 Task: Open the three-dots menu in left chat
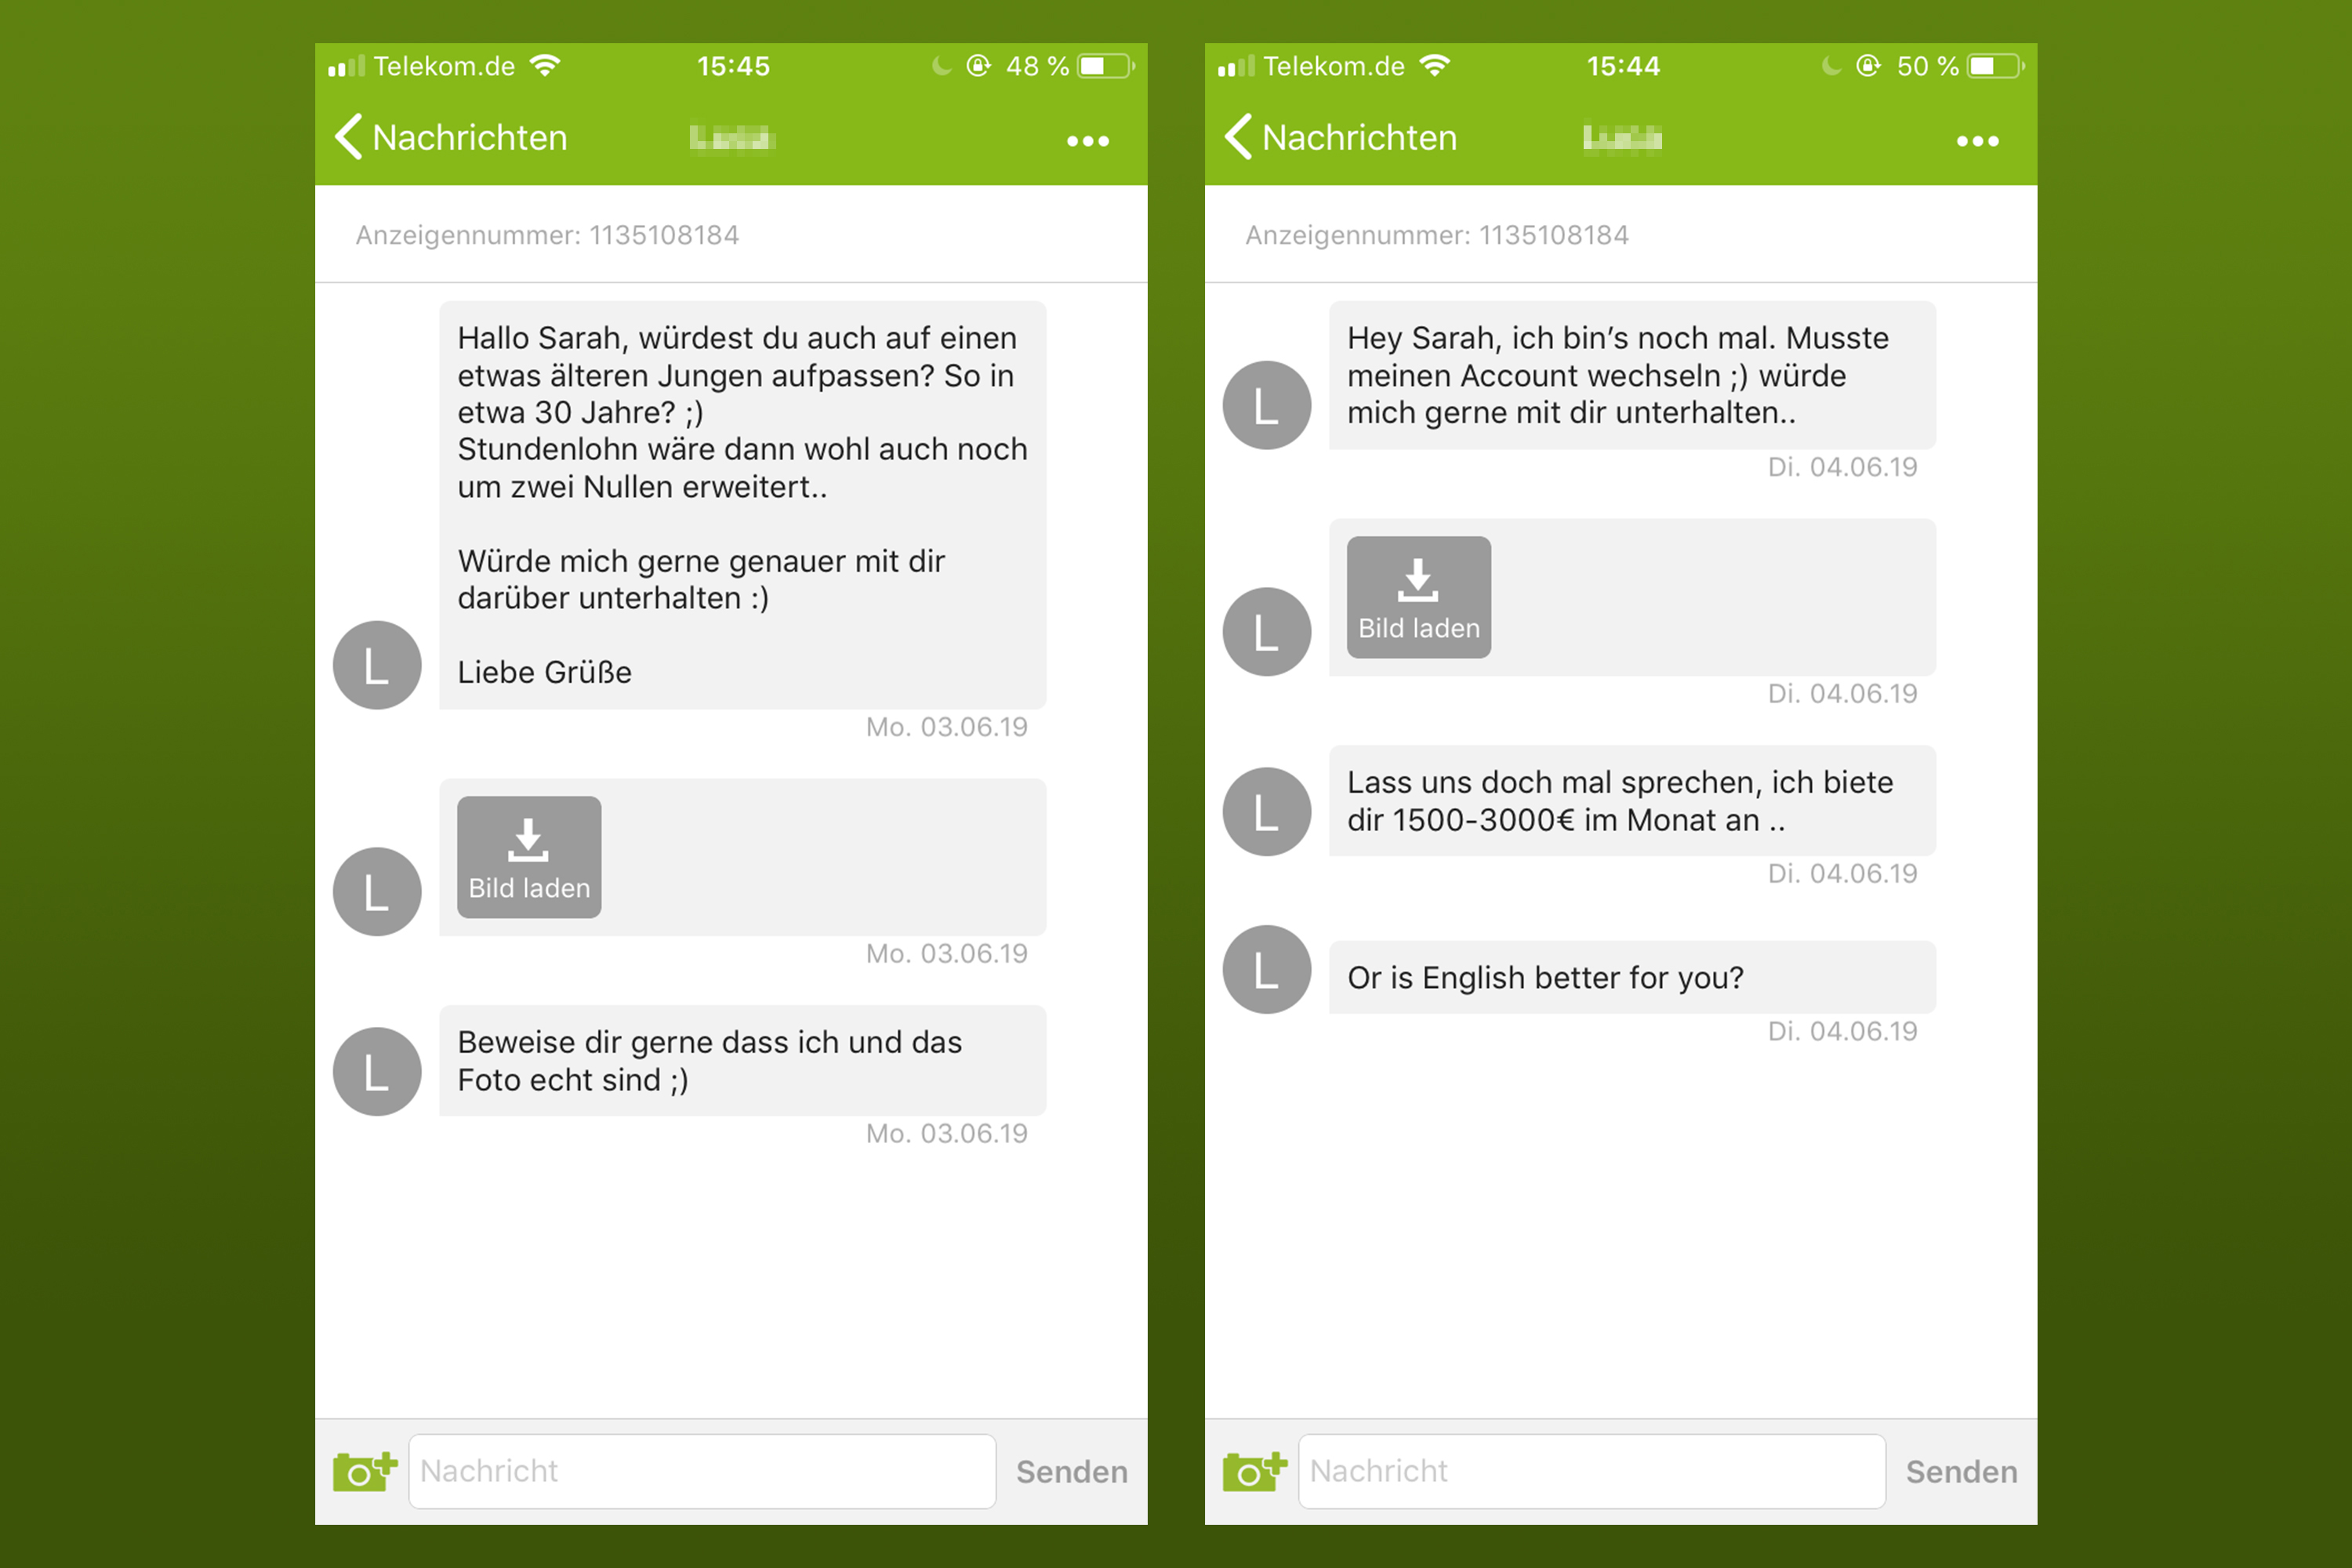(x=1088, y=141)
